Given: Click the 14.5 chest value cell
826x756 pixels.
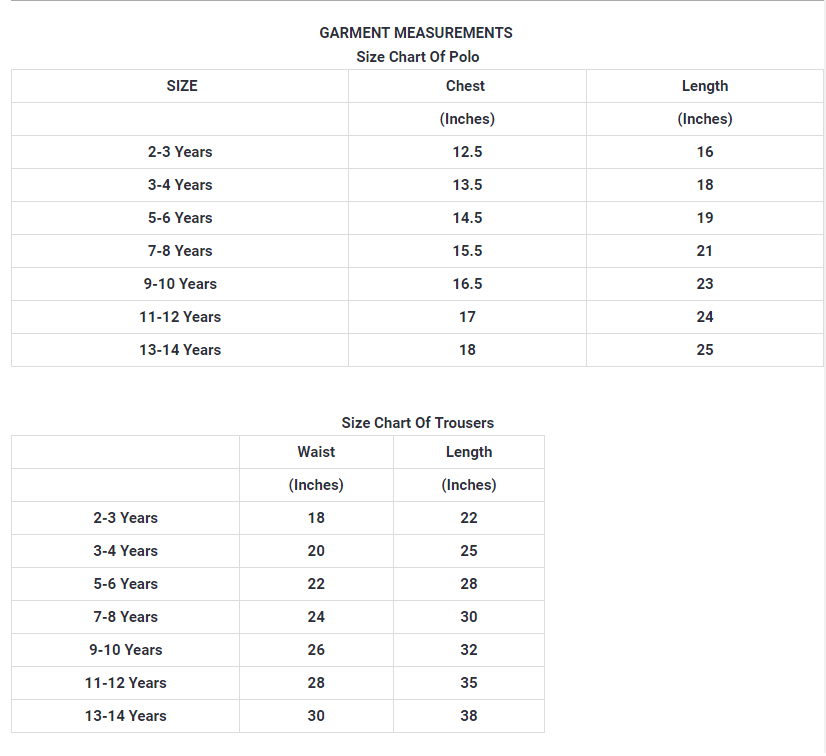Looking at the screenshot, I should pyautogui.click(x=466, y=218).
